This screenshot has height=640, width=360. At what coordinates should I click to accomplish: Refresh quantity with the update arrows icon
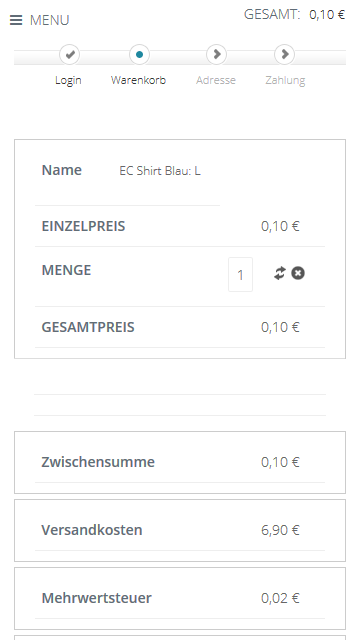(x=280, y=273)
